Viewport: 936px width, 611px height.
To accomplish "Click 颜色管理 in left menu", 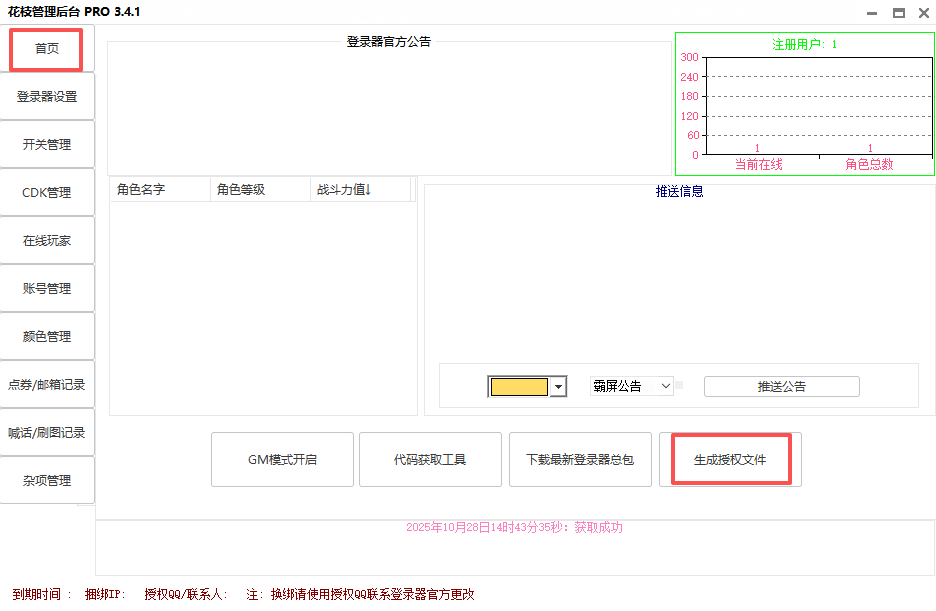I will click(47, 337).
